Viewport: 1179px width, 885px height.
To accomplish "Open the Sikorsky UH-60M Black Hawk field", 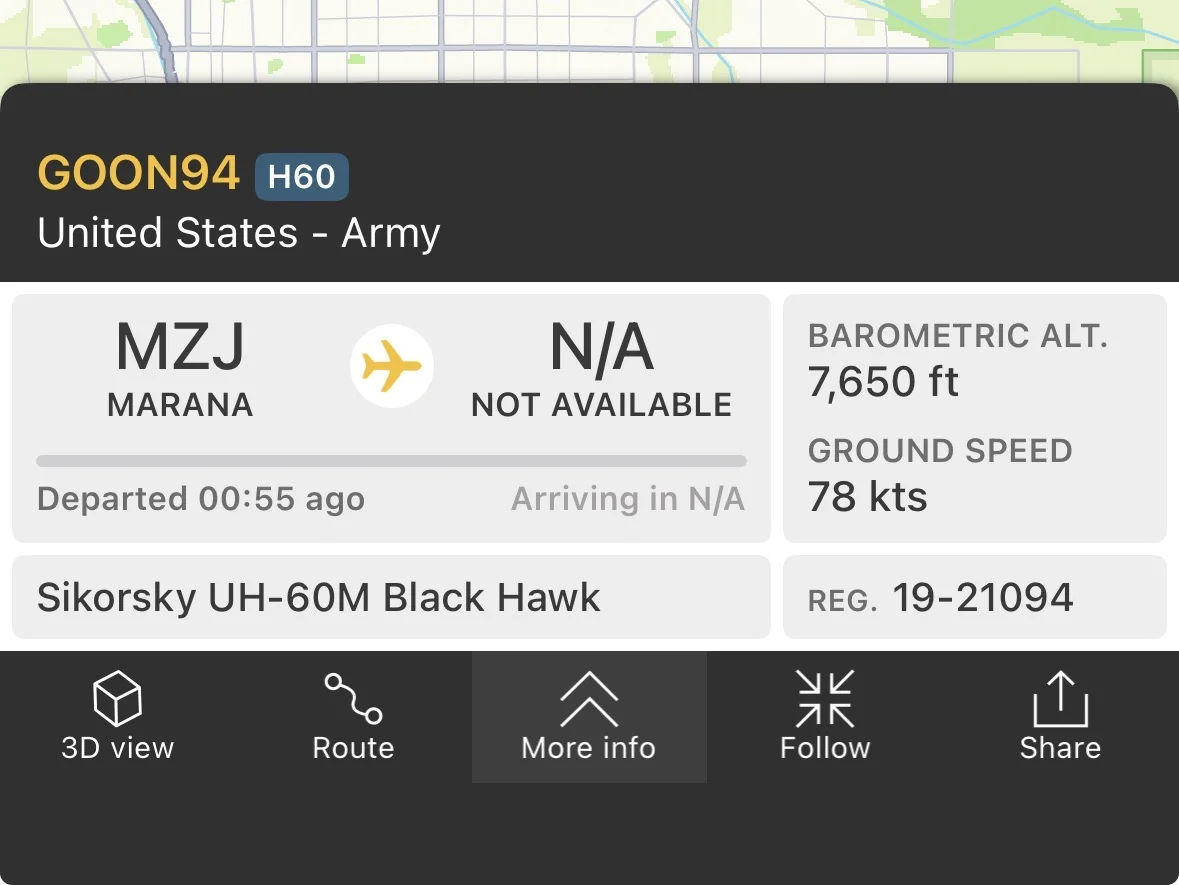I will point(319,598).
